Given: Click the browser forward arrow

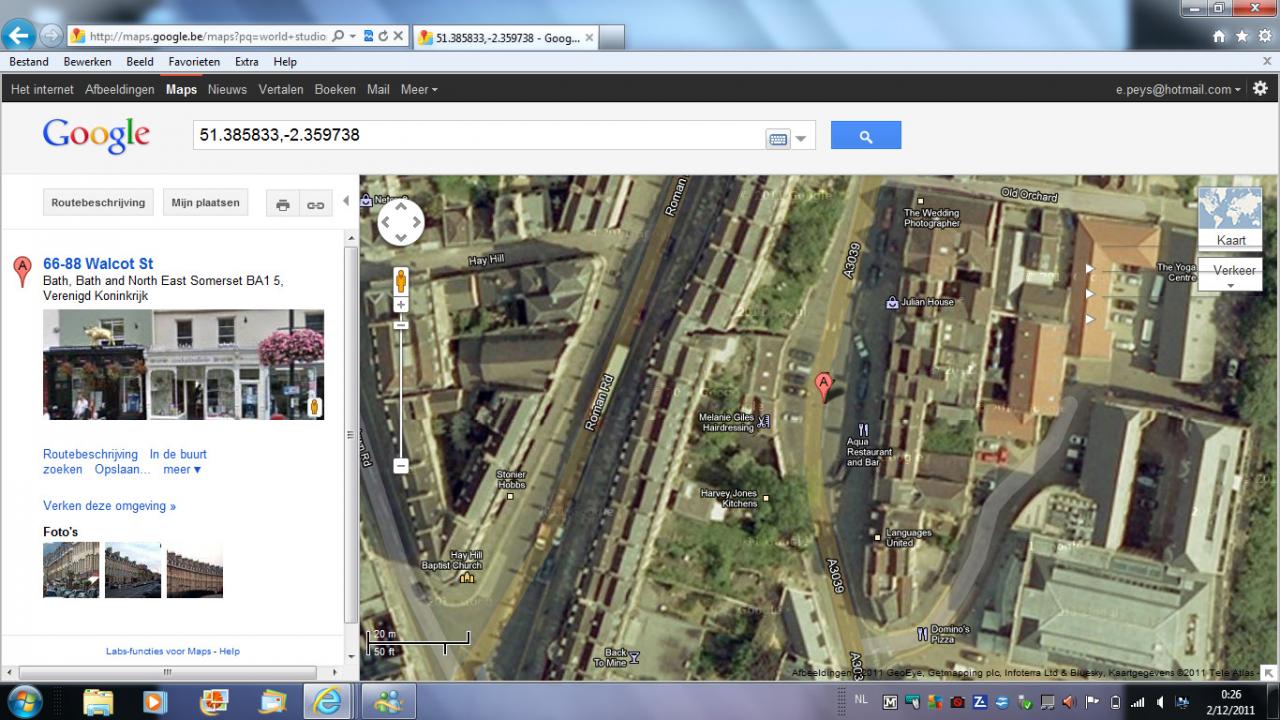Looking at the screenshot, I should (50, 36).
